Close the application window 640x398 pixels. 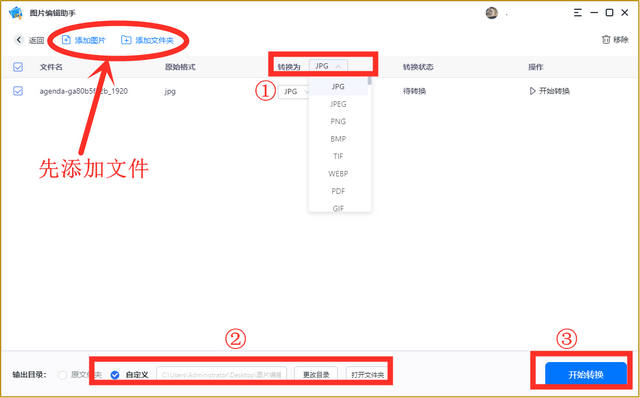coord(625,13)
